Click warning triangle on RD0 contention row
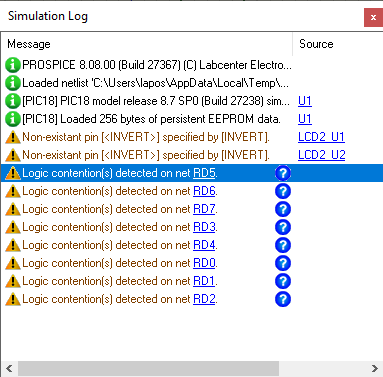Image resolution: width=383 pixels, height=377 pixels. coord(13,263)
